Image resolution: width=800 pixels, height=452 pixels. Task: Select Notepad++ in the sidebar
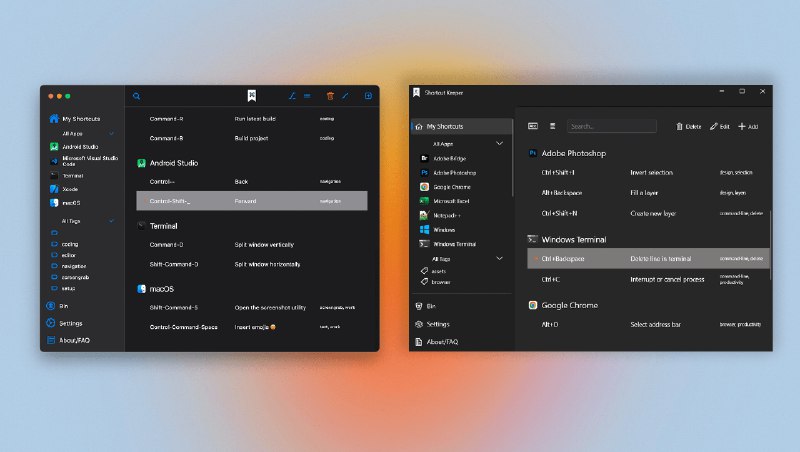pos(440,216)
